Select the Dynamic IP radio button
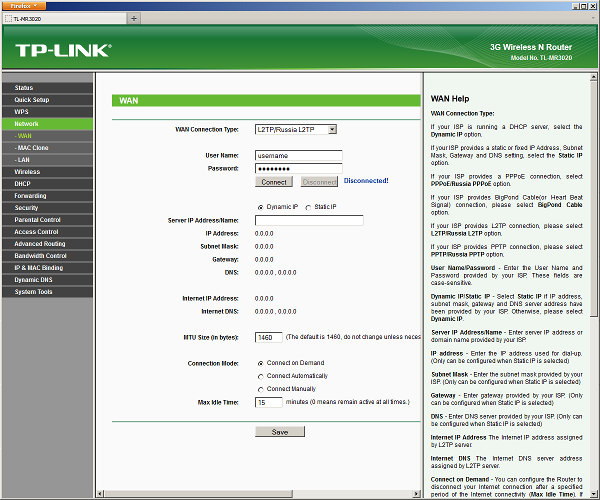Viewport: 600px width, 500px height. coord(260,207)
